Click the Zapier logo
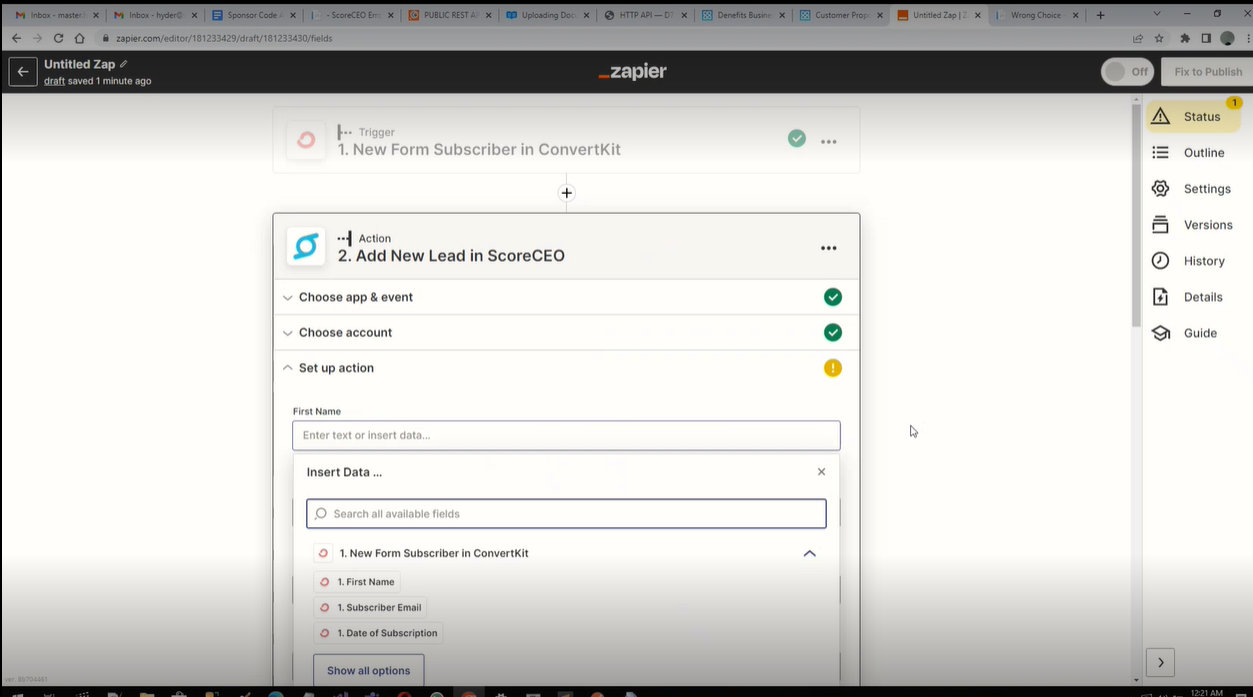 coord(632,72)
